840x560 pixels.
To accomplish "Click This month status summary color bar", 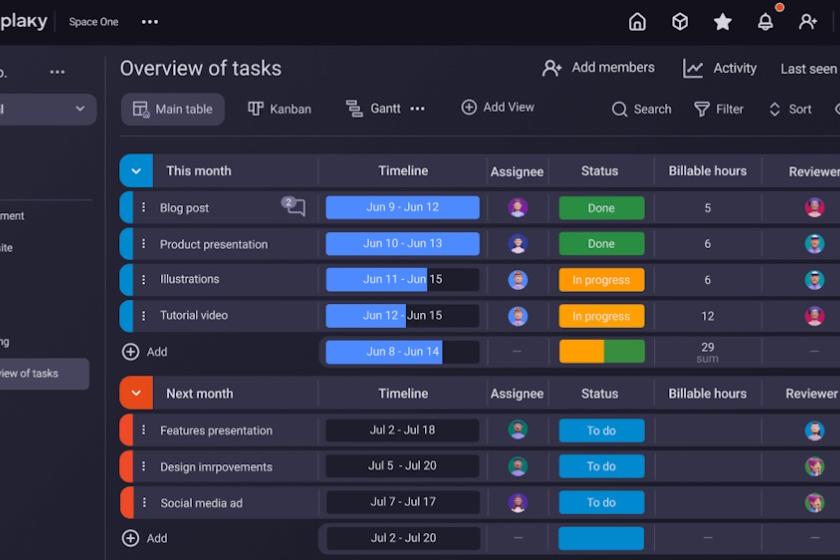I will [x=602, y=352].
